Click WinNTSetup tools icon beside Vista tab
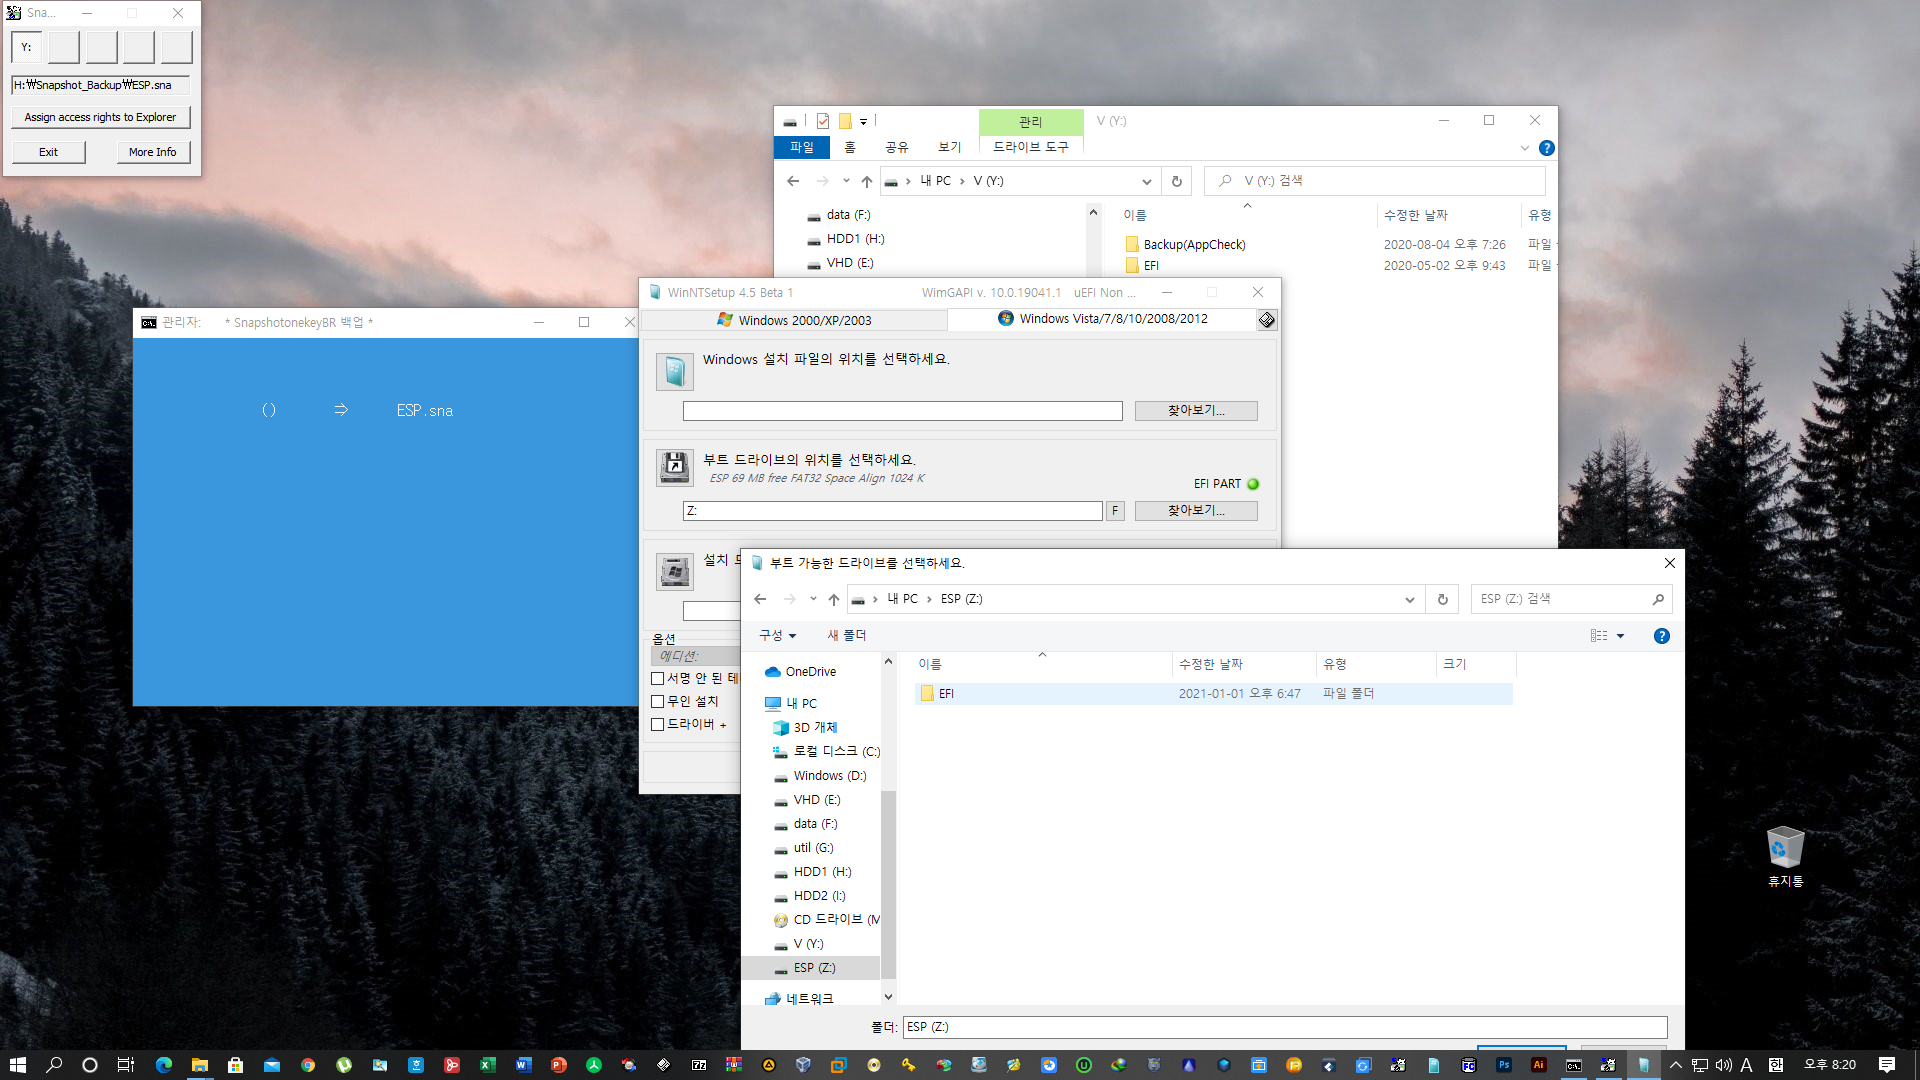 [x=1267, y=320]
